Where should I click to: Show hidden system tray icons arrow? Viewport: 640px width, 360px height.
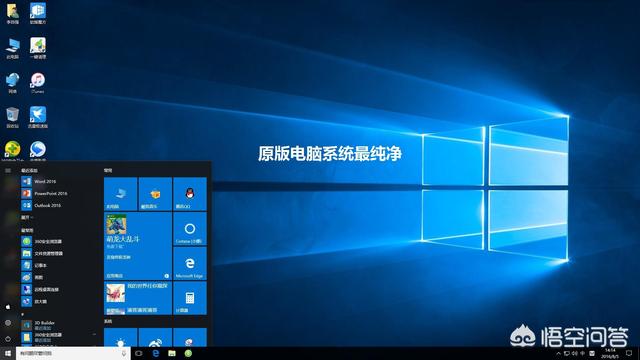point(558,353)
